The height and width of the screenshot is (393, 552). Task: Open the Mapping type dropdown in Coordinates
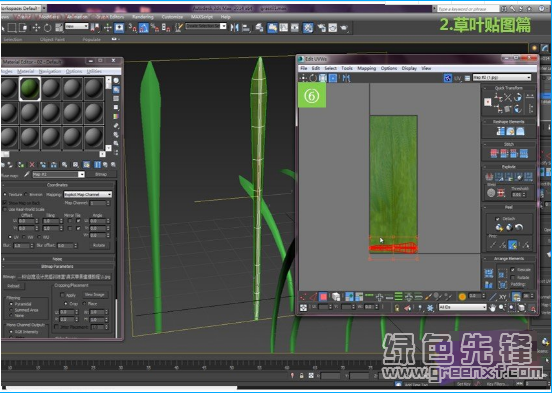[x=88, y=194]
